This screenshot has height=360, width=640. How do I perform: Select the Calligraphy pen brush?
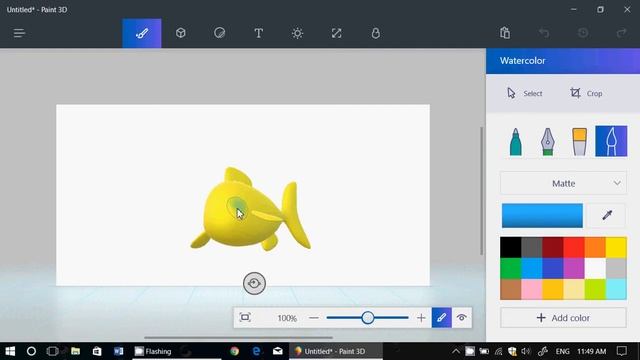[x=548, y=141]
